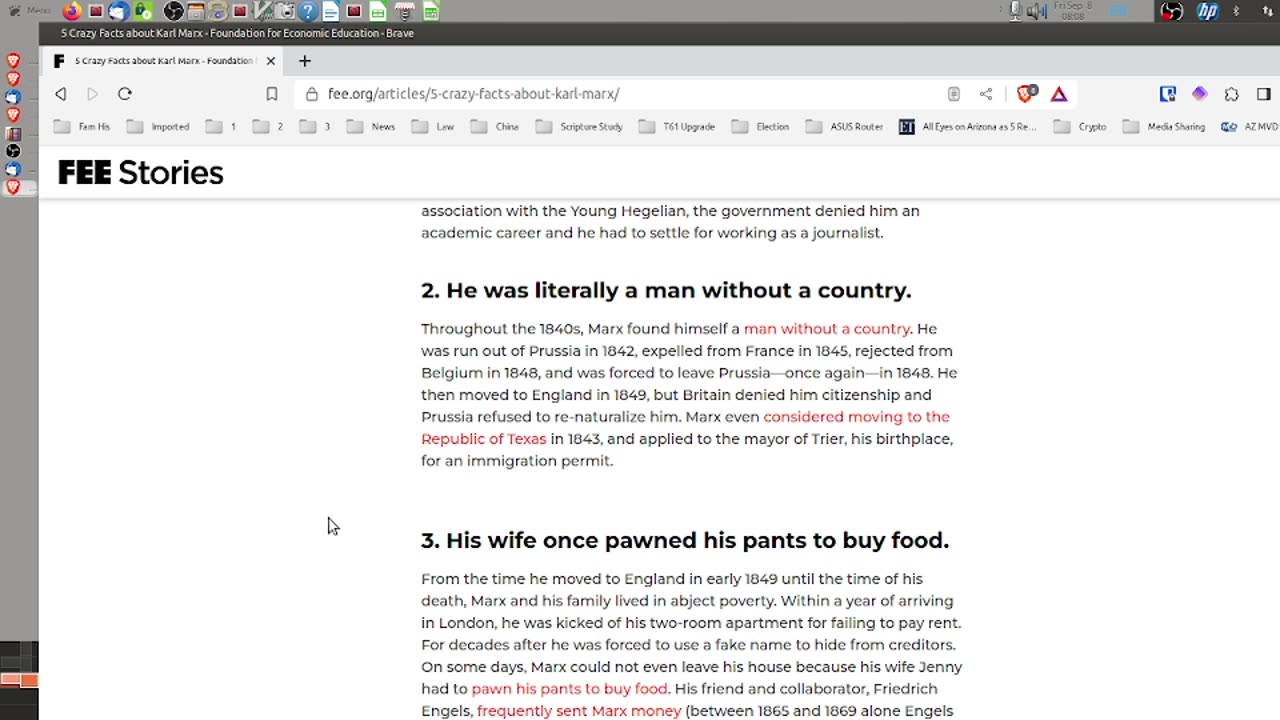This screenshot has height=720, width=1280.
Task: Open LibreOffice Writer from the panel
Action: 331,11
